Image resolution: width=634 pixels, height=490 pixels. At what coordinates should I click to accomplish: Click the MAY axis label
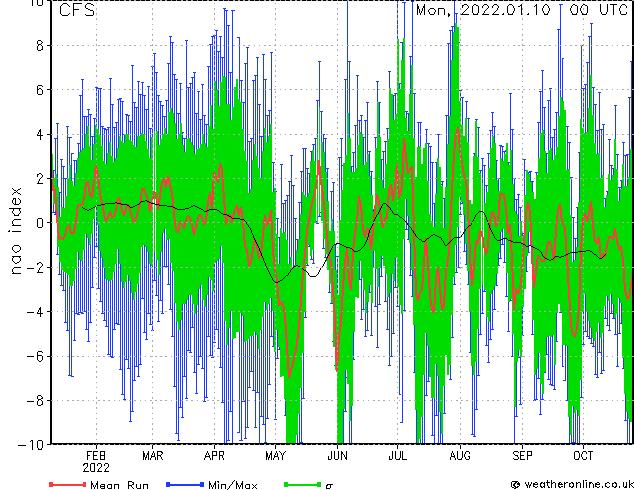click(x=275, y=456)
